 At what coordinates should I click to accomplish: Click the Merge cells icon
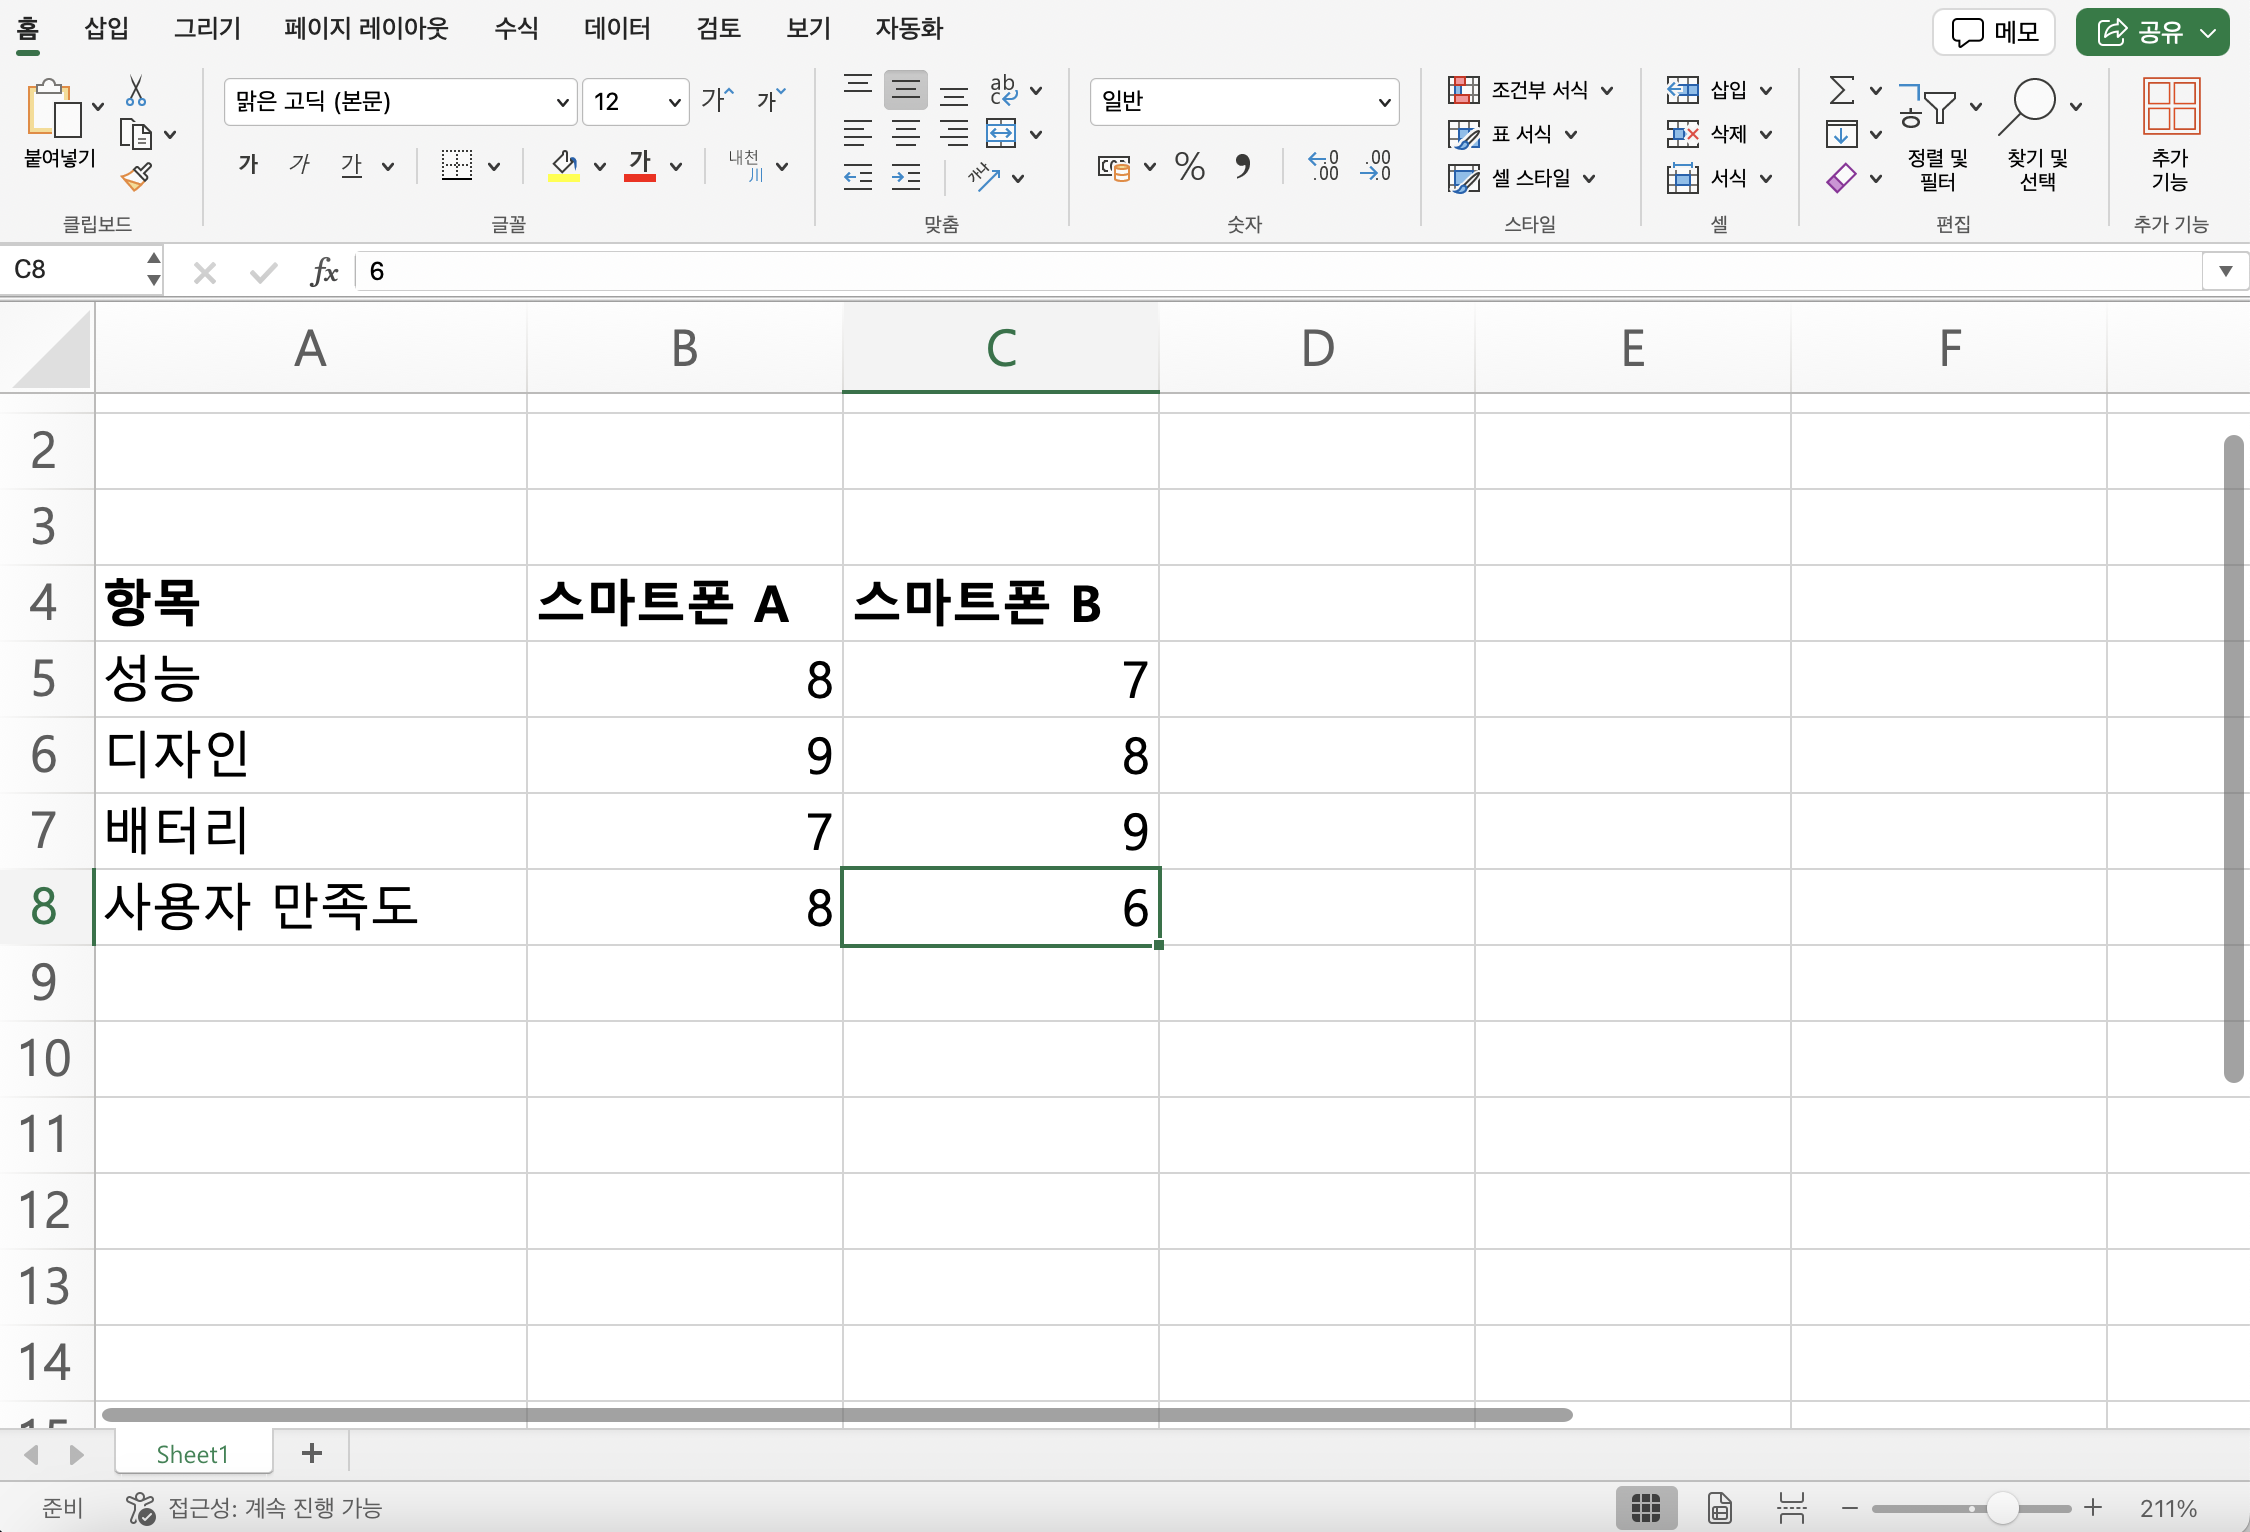click(x=1001, y=134)
